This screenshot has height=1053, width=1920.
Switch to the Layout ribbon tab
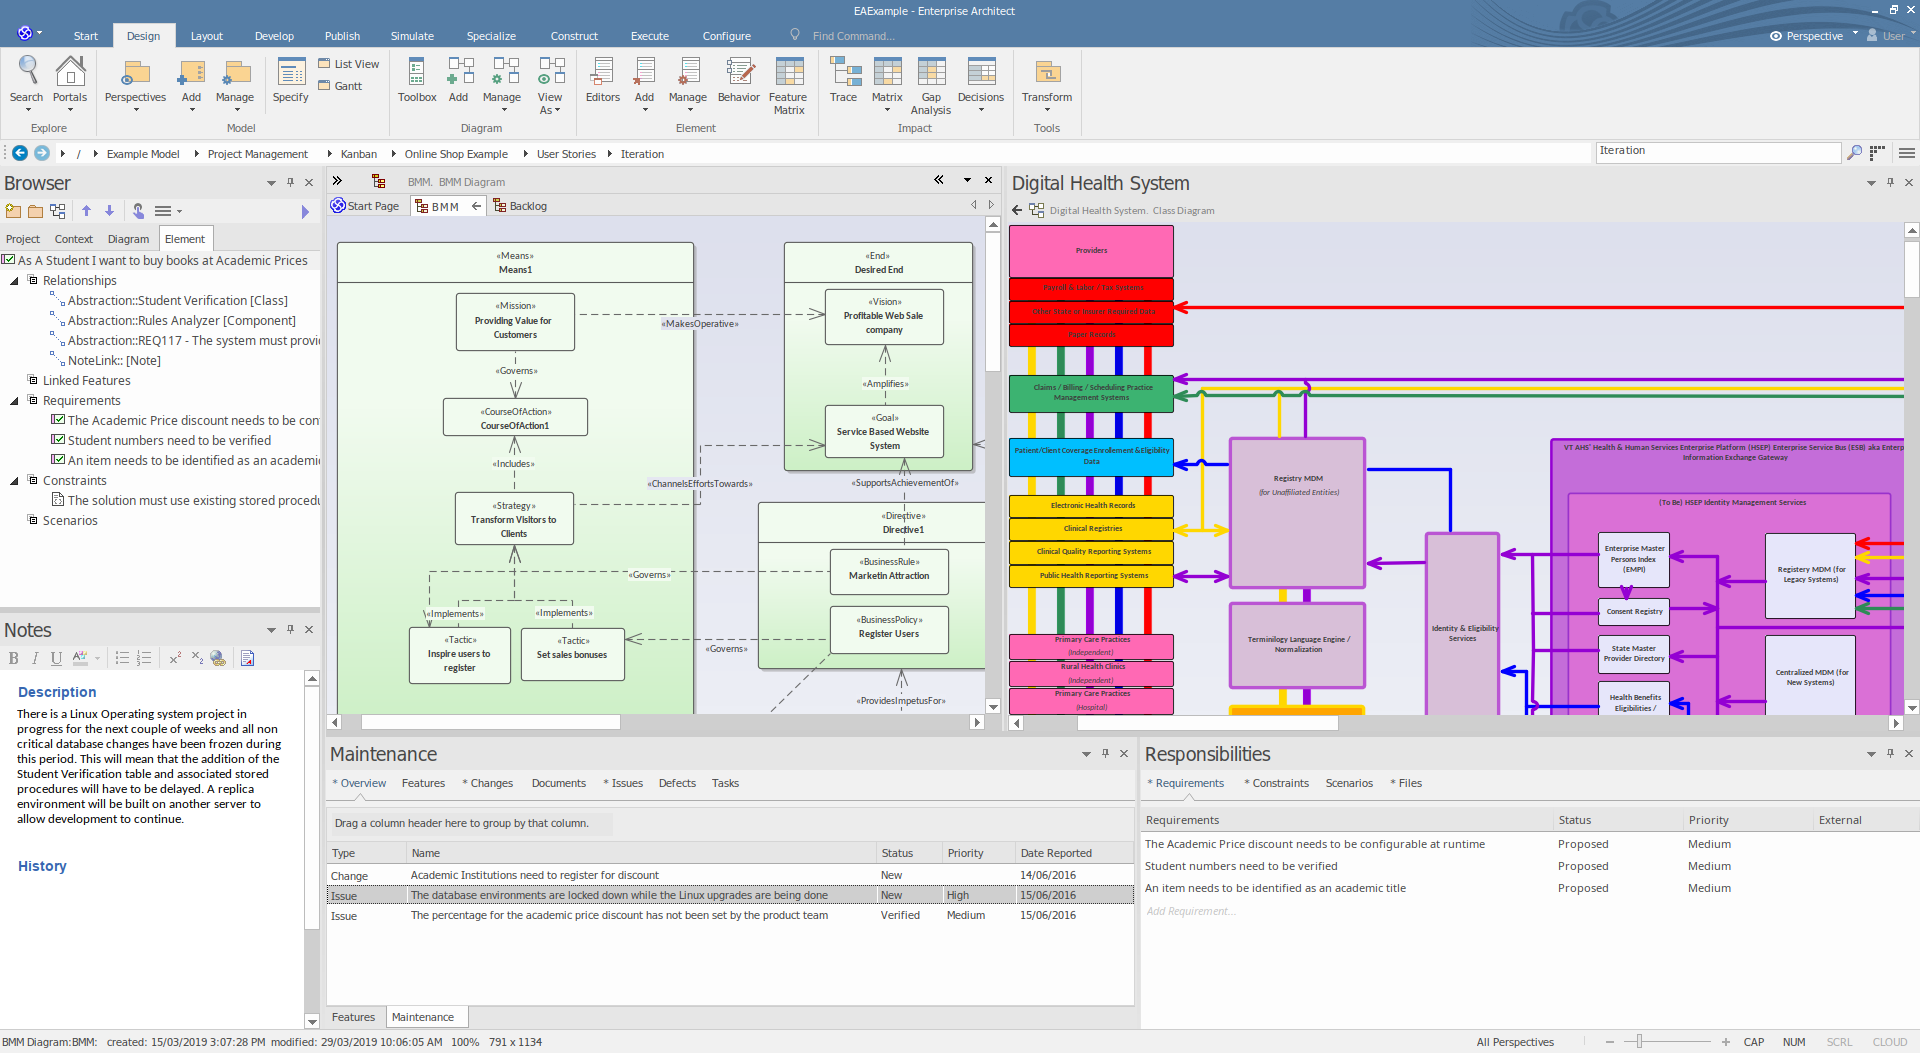(206, 36)
